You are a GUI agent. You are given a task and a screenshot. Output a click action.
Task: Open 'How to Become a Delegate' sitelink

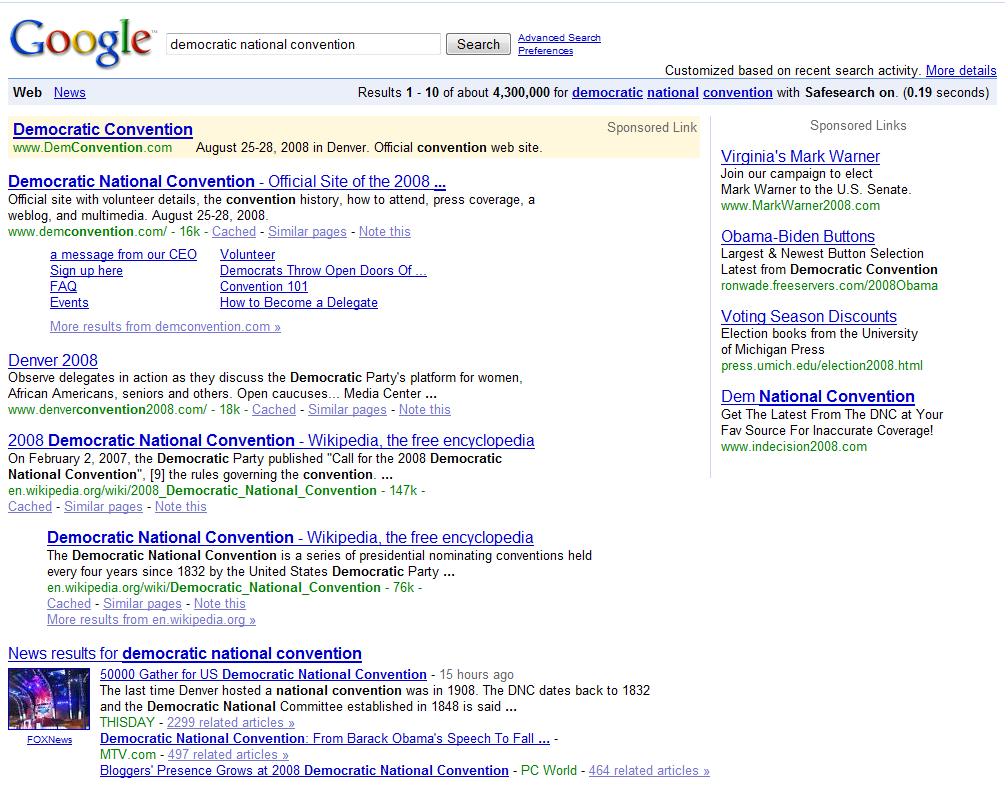coord(298,302)
